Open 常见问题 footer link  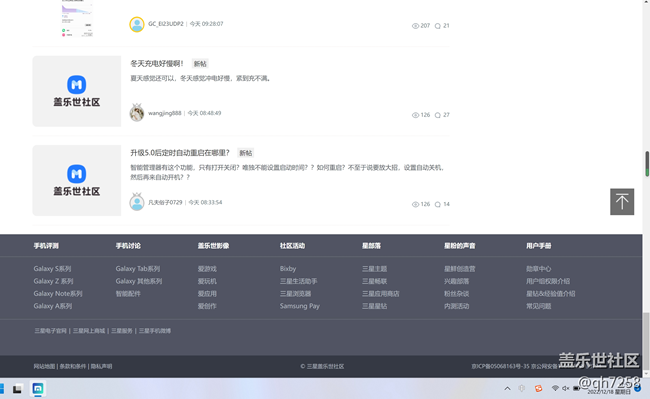[538, 306]
